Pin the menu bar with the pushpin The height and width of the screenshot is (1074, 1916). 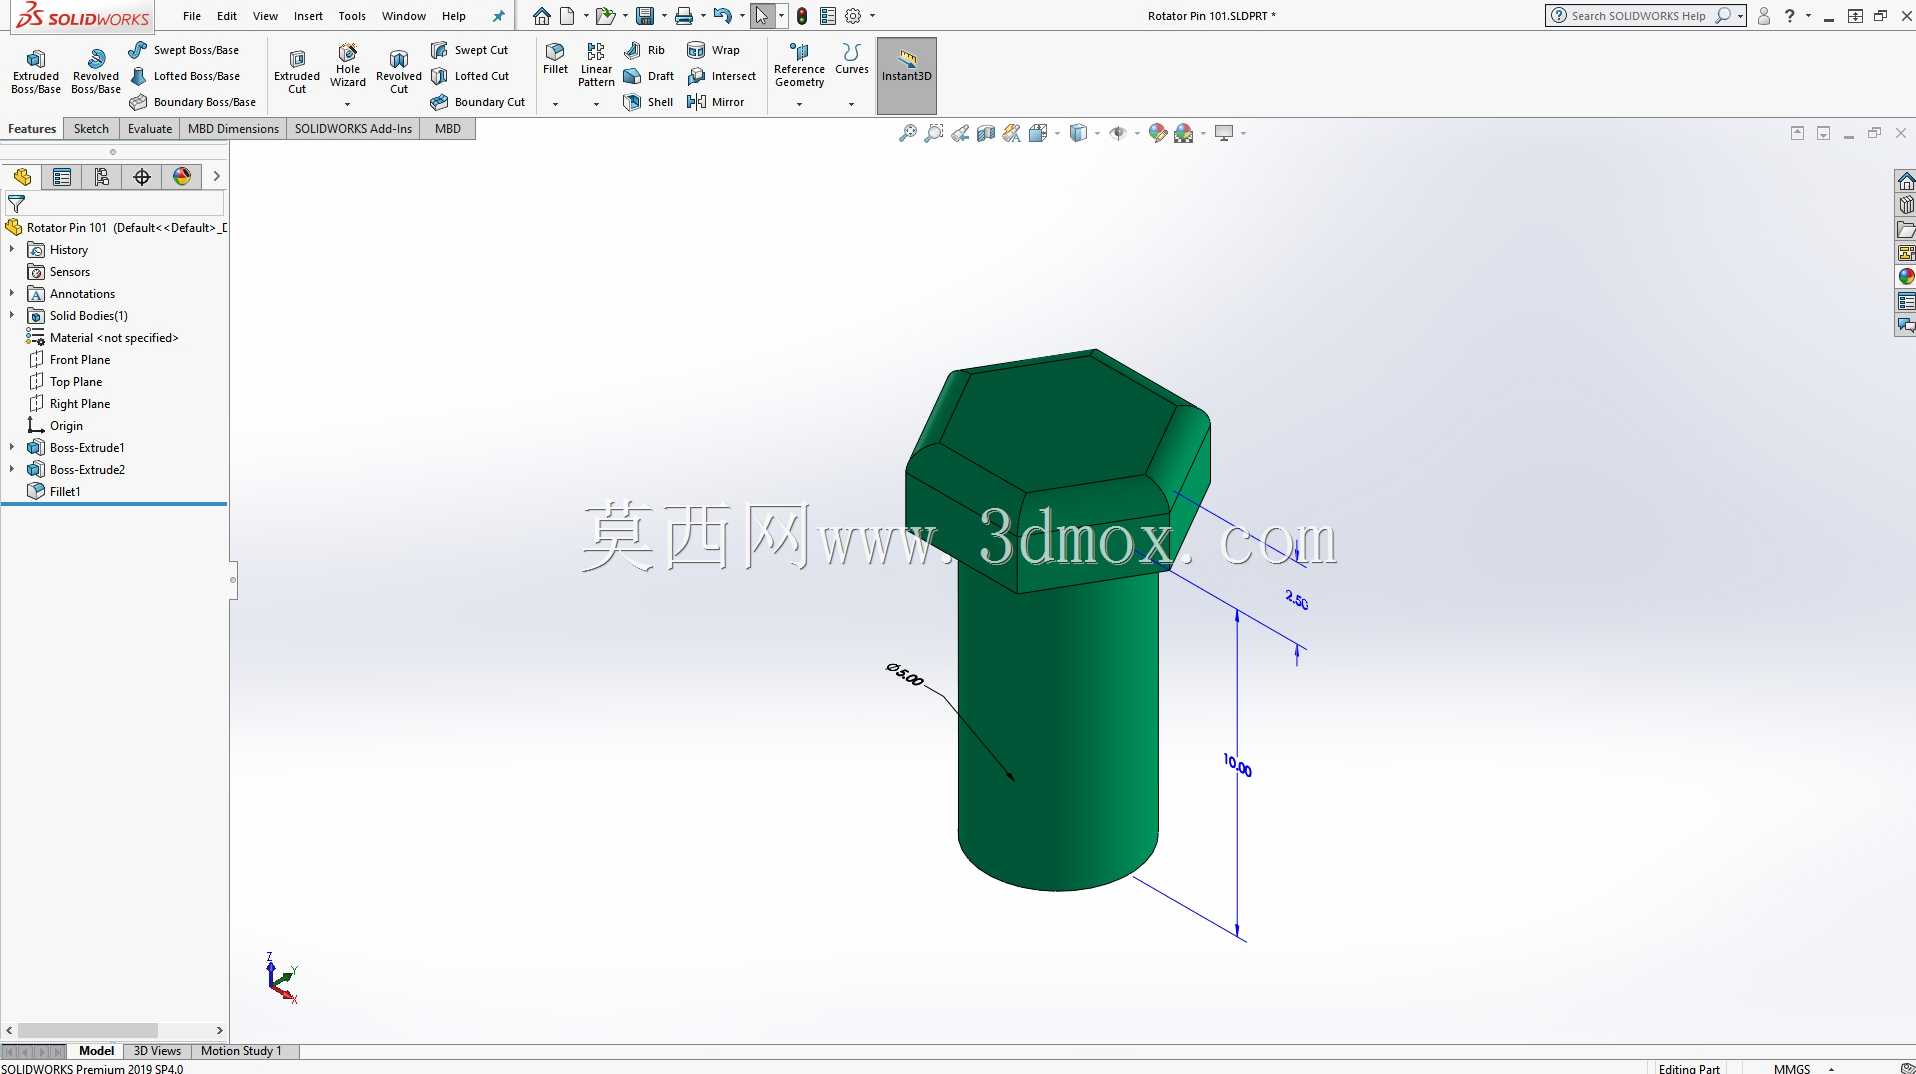click(x=499, y=16)
